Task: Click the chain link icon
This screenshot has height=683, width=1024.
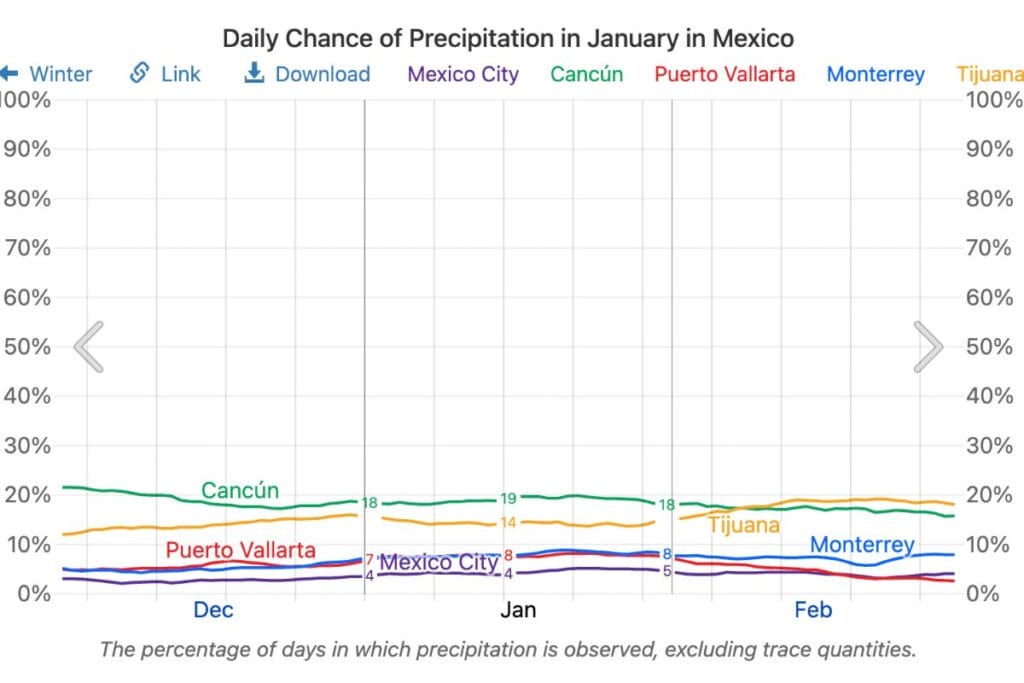Action: pyautogui.click(x=140, y=74)
